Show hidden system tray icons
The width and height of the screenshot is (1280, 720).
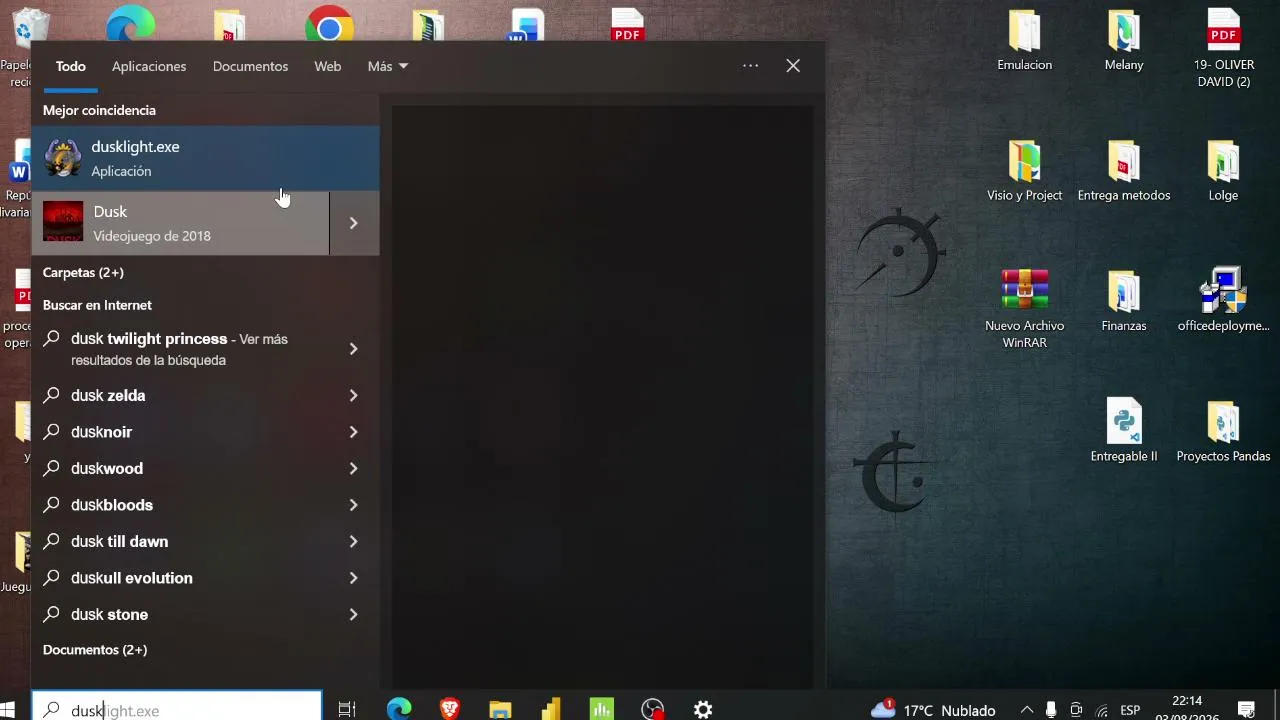pyautogui.click(x=1026, y=710)
